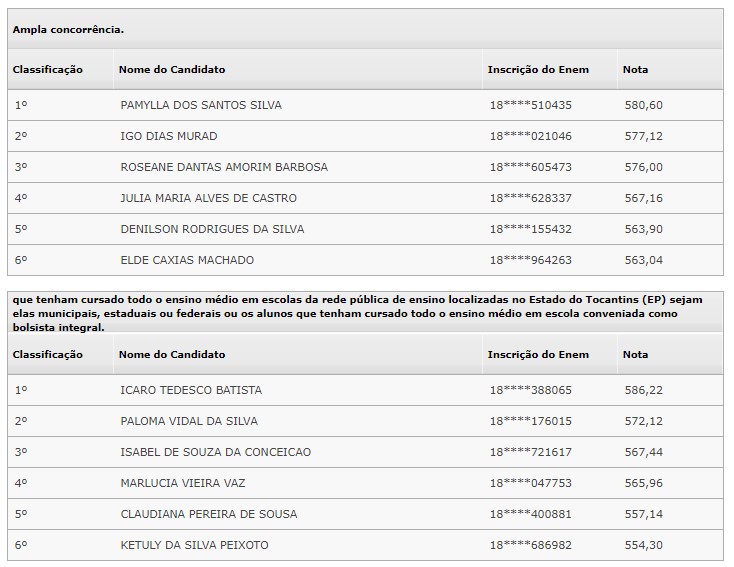Select the score 557,14
Screen dimensions: 734x567
[x=644, y=514]
